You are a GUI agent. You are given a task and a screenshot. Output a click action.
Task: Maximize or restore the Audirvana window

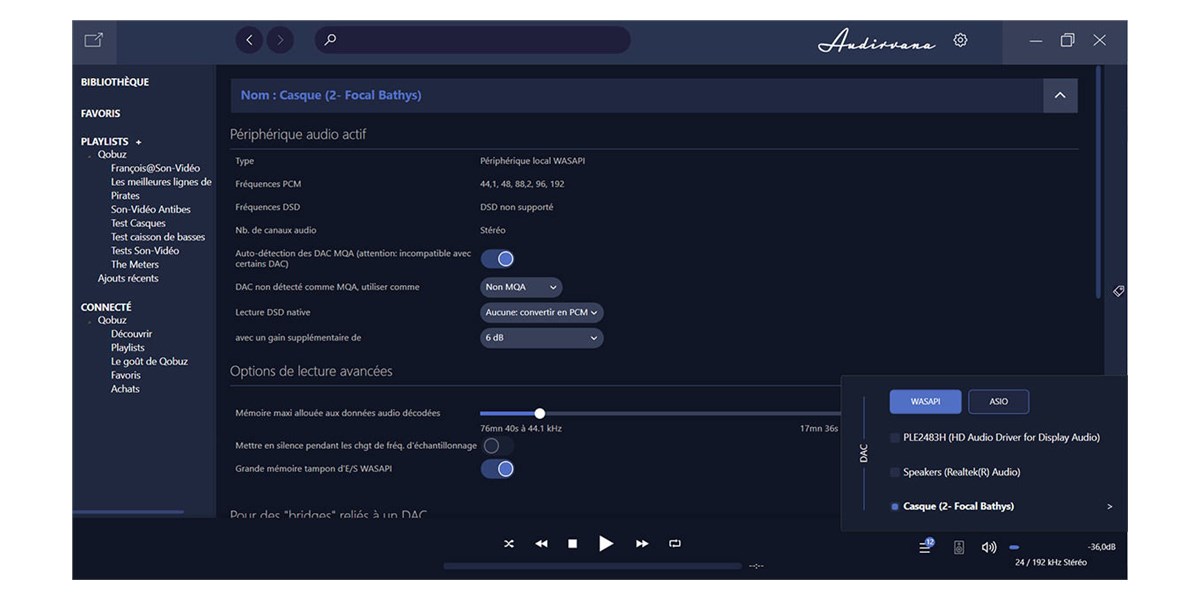(x=1067, y=40)
